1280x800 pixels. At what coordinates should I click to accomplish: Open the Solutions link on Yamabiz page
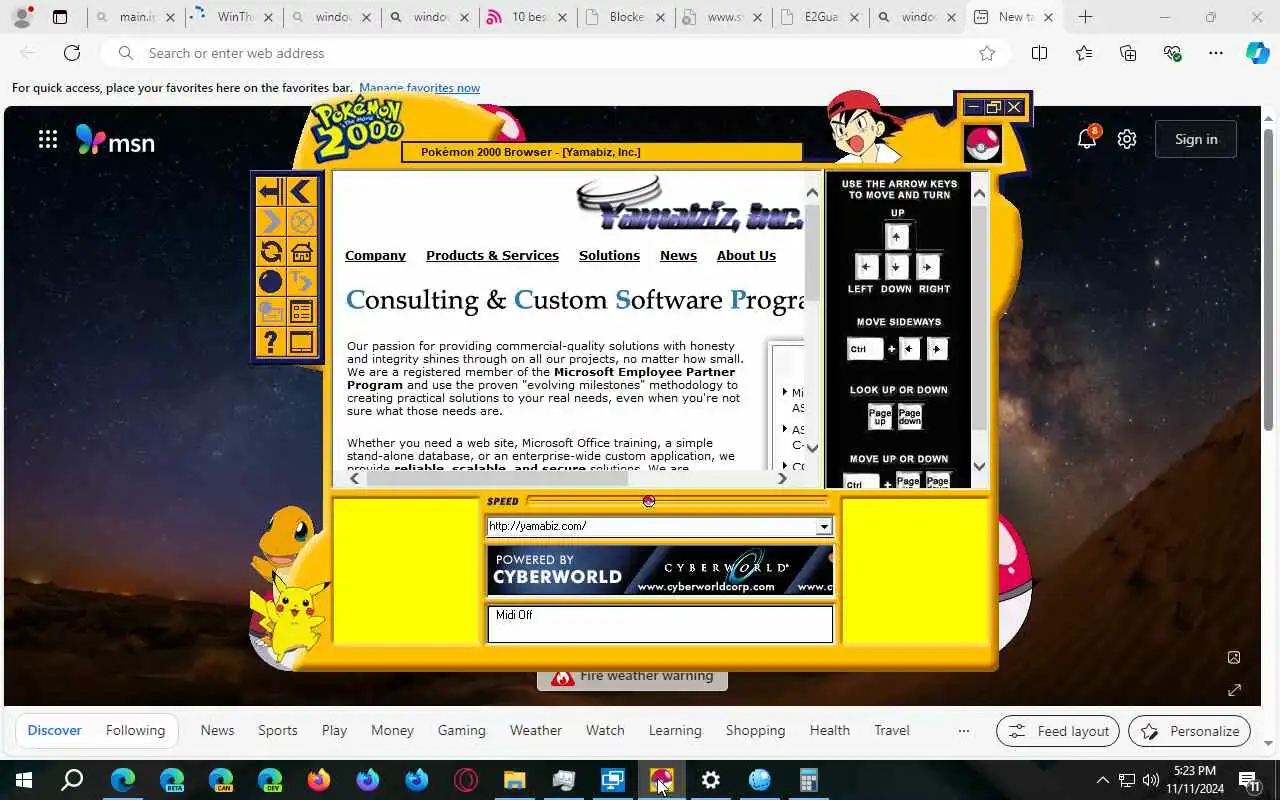pyautogui.click(x=609, y=255)
